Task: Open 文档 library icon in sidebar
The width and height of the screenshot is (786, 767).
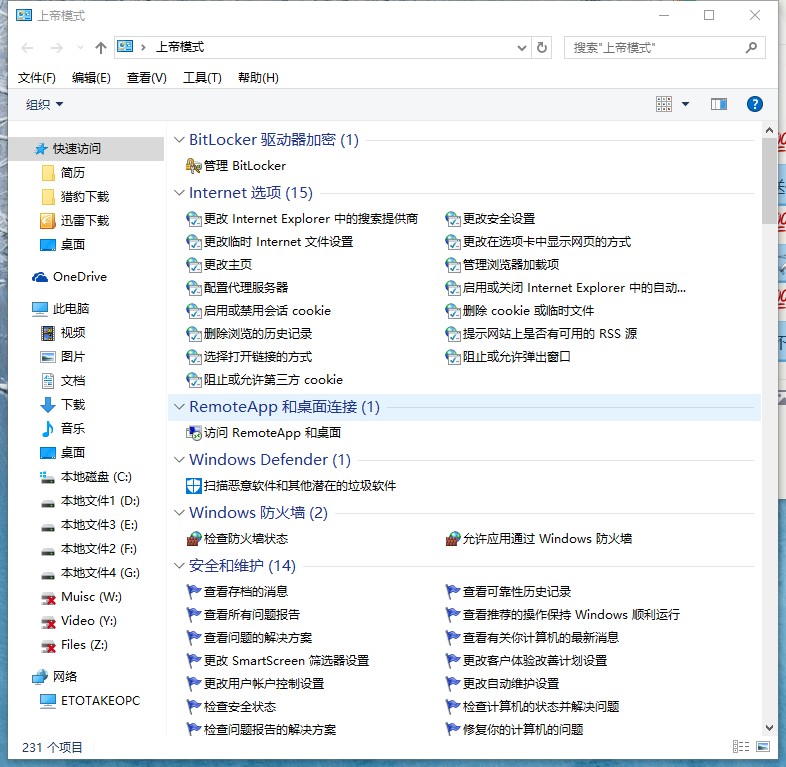Action: coord(48,381)
